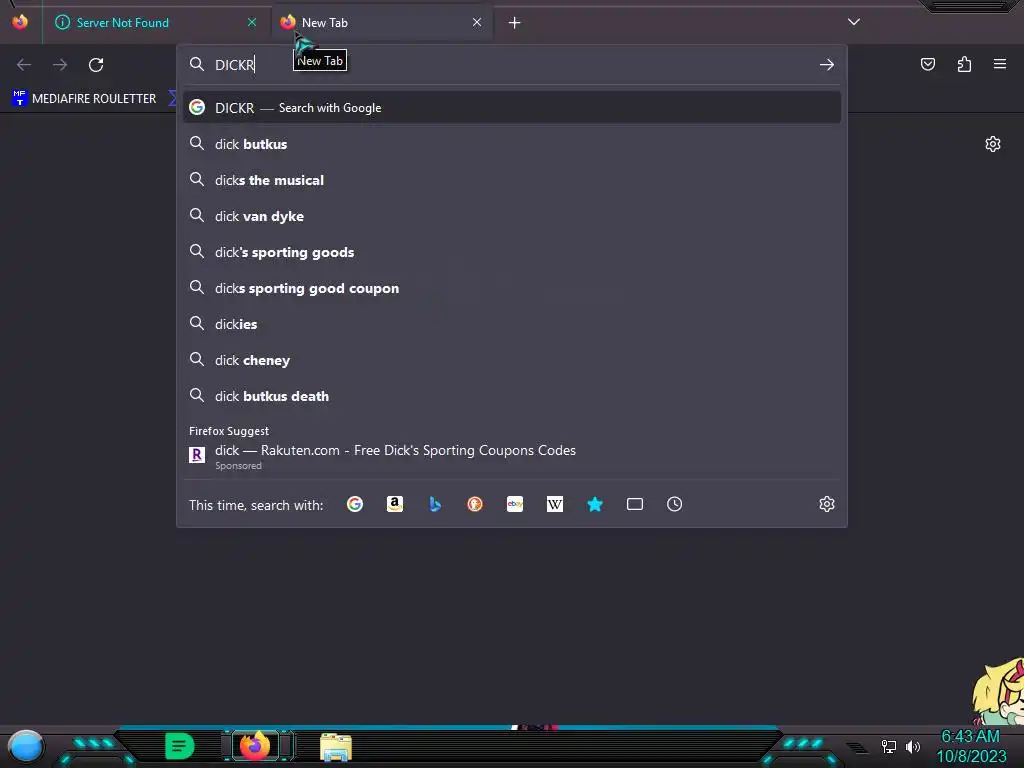Close the New Tab tab
This screenshot has height=768, width=1024.
477,22
